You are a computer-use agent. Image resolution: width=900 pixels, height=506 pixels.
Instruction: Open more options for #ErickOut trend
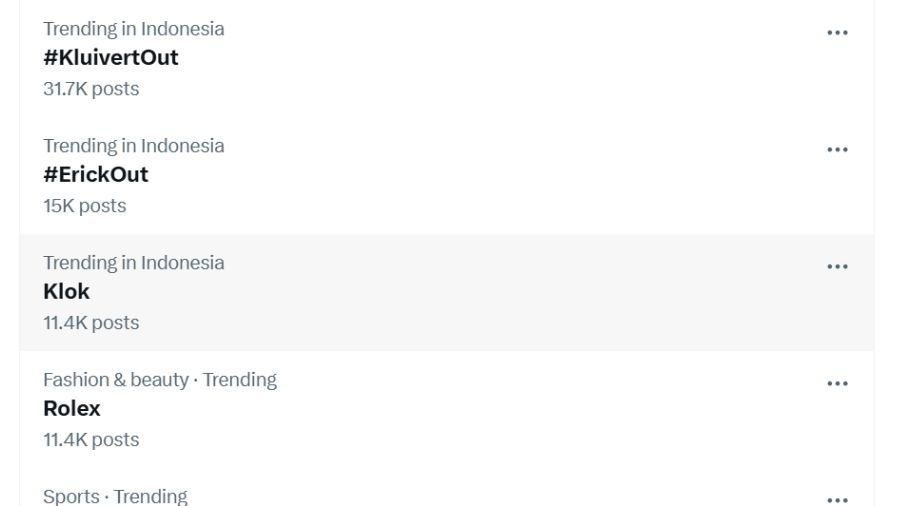837,150
